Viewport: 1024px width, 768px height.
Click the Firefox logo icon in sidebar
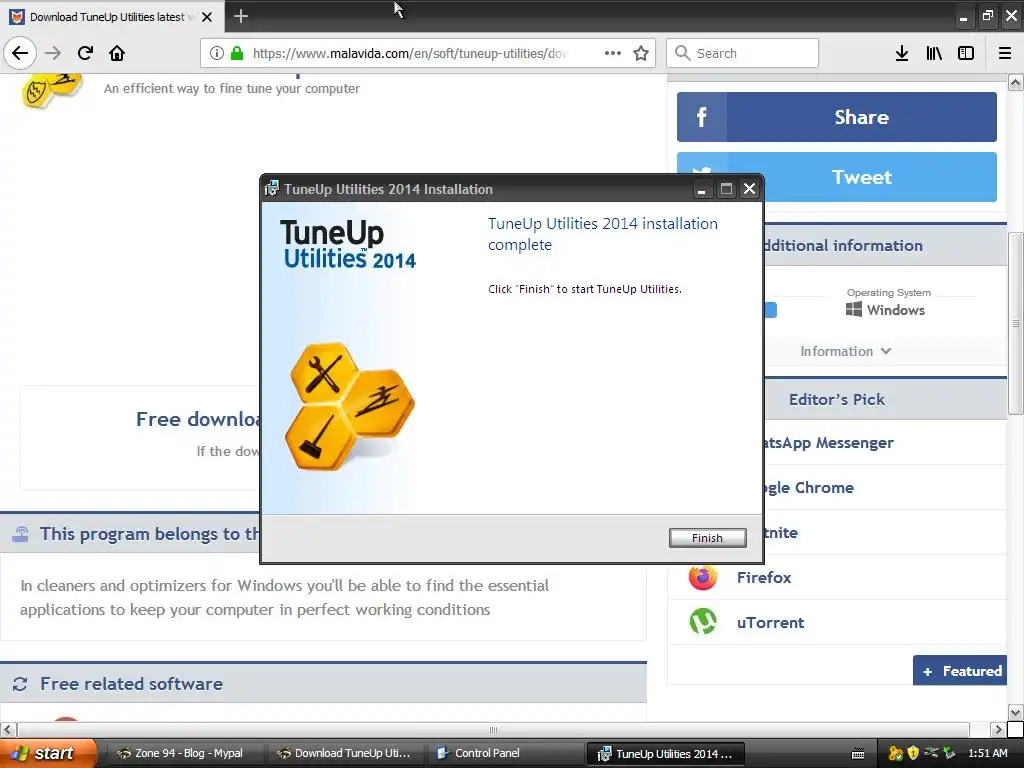pyautogui.click(x=703, y=577)
